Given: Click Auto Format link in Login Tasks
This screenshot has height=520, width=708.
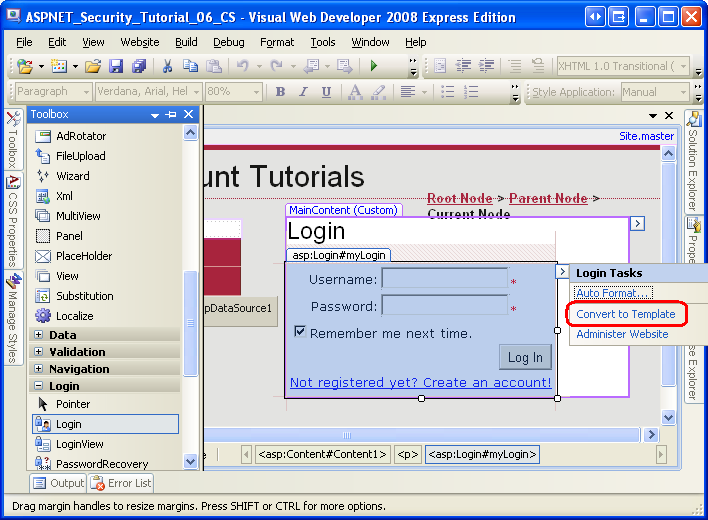Looking at the screenshot, I should coord(613,293).
